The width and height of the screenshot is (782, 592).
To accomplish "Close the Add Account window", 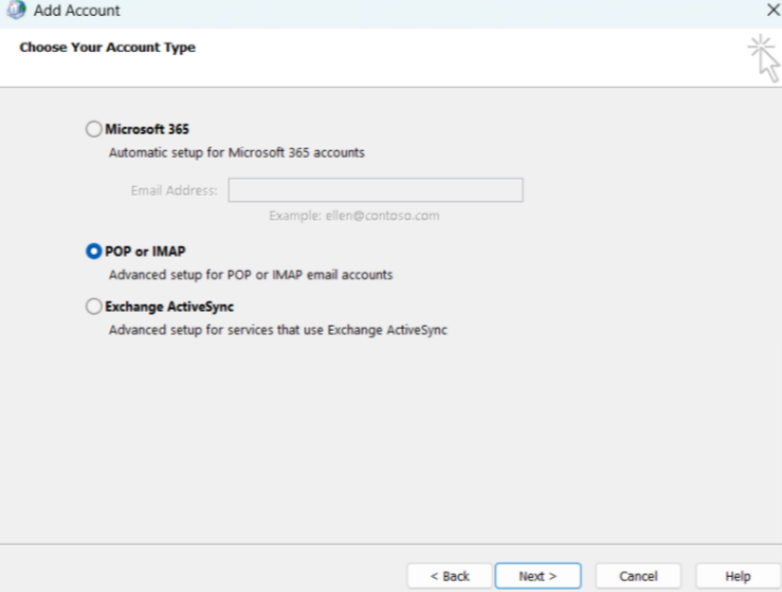I will pos(773,10).
